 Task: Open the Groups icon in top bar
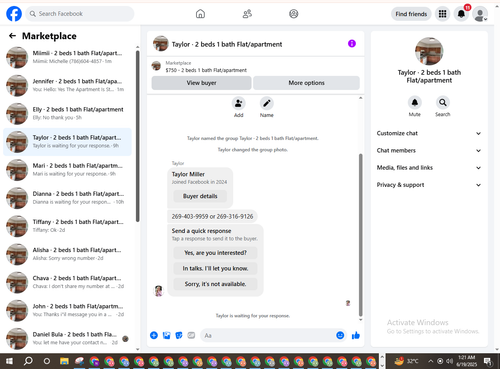(x=294, y=14)
